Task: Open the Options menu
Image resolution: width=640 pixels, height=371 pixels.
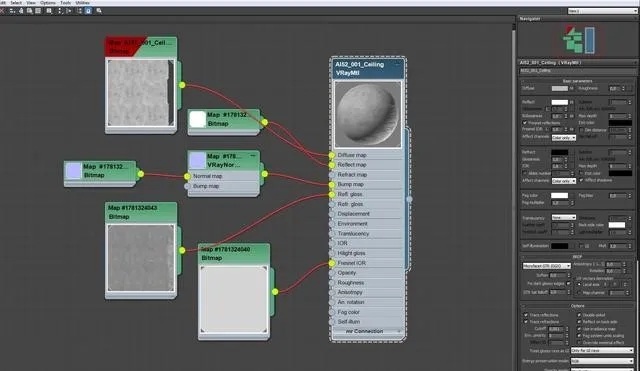Action: [48, 2]
